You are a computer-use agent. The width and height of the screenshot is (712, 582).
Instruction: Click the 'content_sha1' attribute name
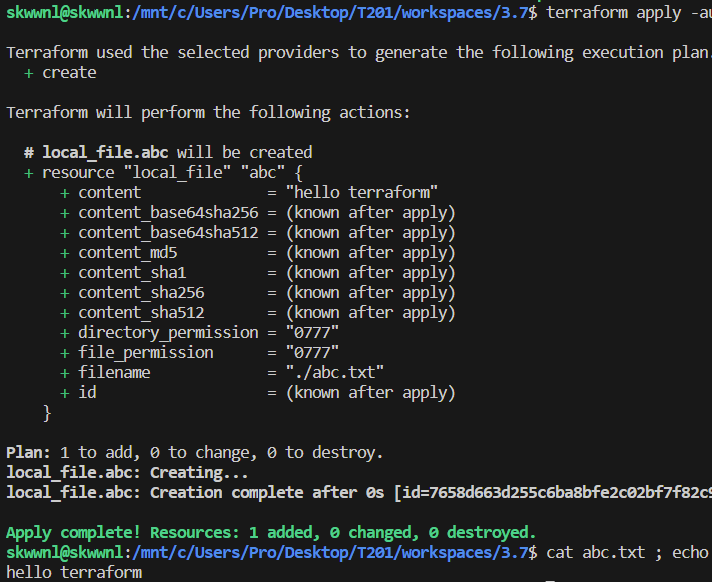point(132,272)
